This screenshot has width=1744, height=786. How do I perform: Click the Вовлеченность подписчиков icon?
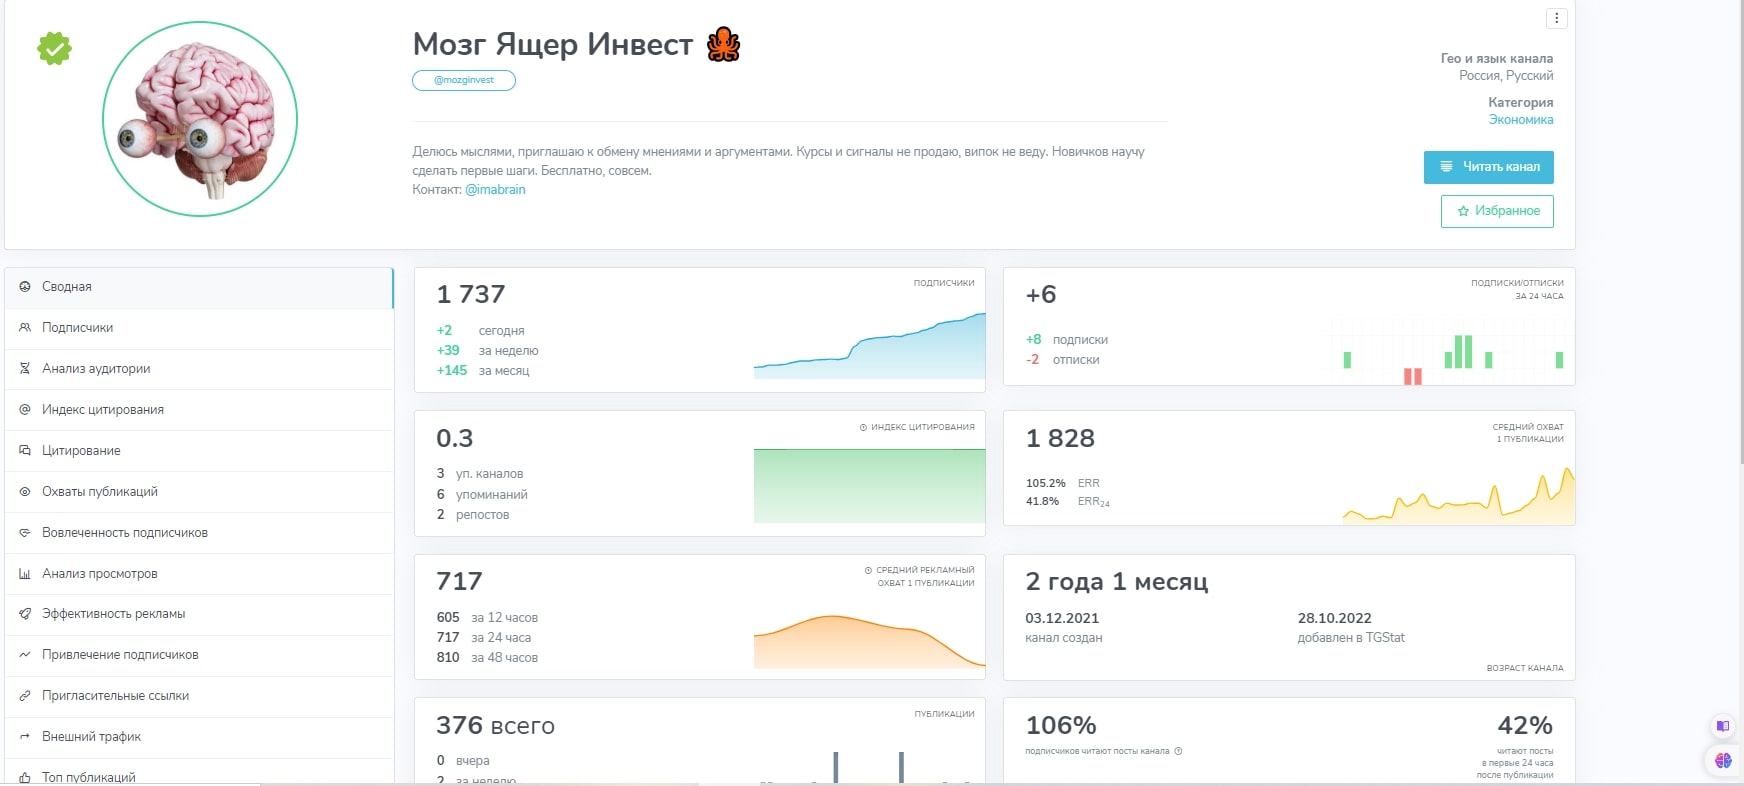pos(25,533)
